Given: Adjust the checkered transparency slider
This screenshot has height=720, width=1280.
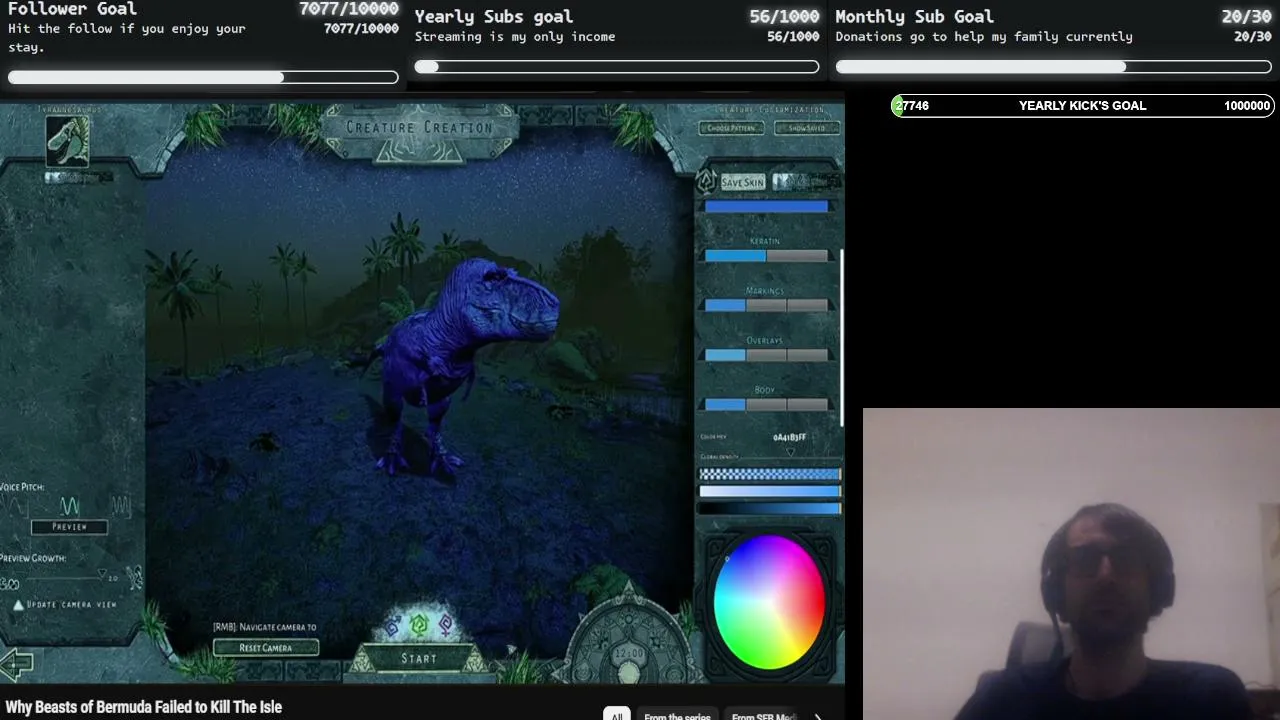Looking at the screenshot, I should 769,474.
